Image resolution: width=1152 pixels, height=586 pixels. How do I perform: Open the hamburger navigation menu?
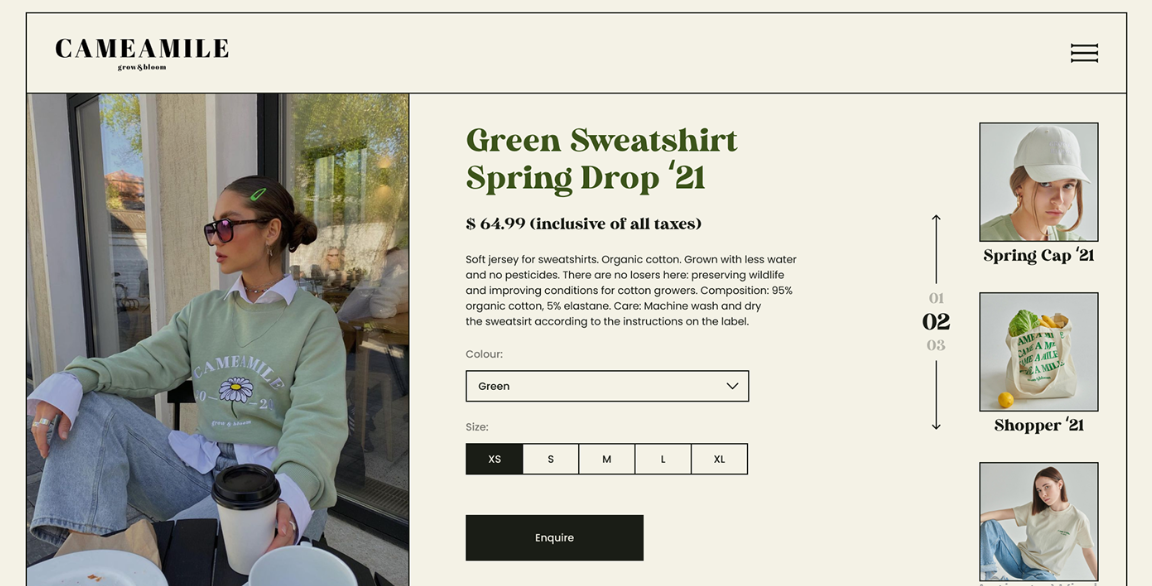[x=1084, y=52]
